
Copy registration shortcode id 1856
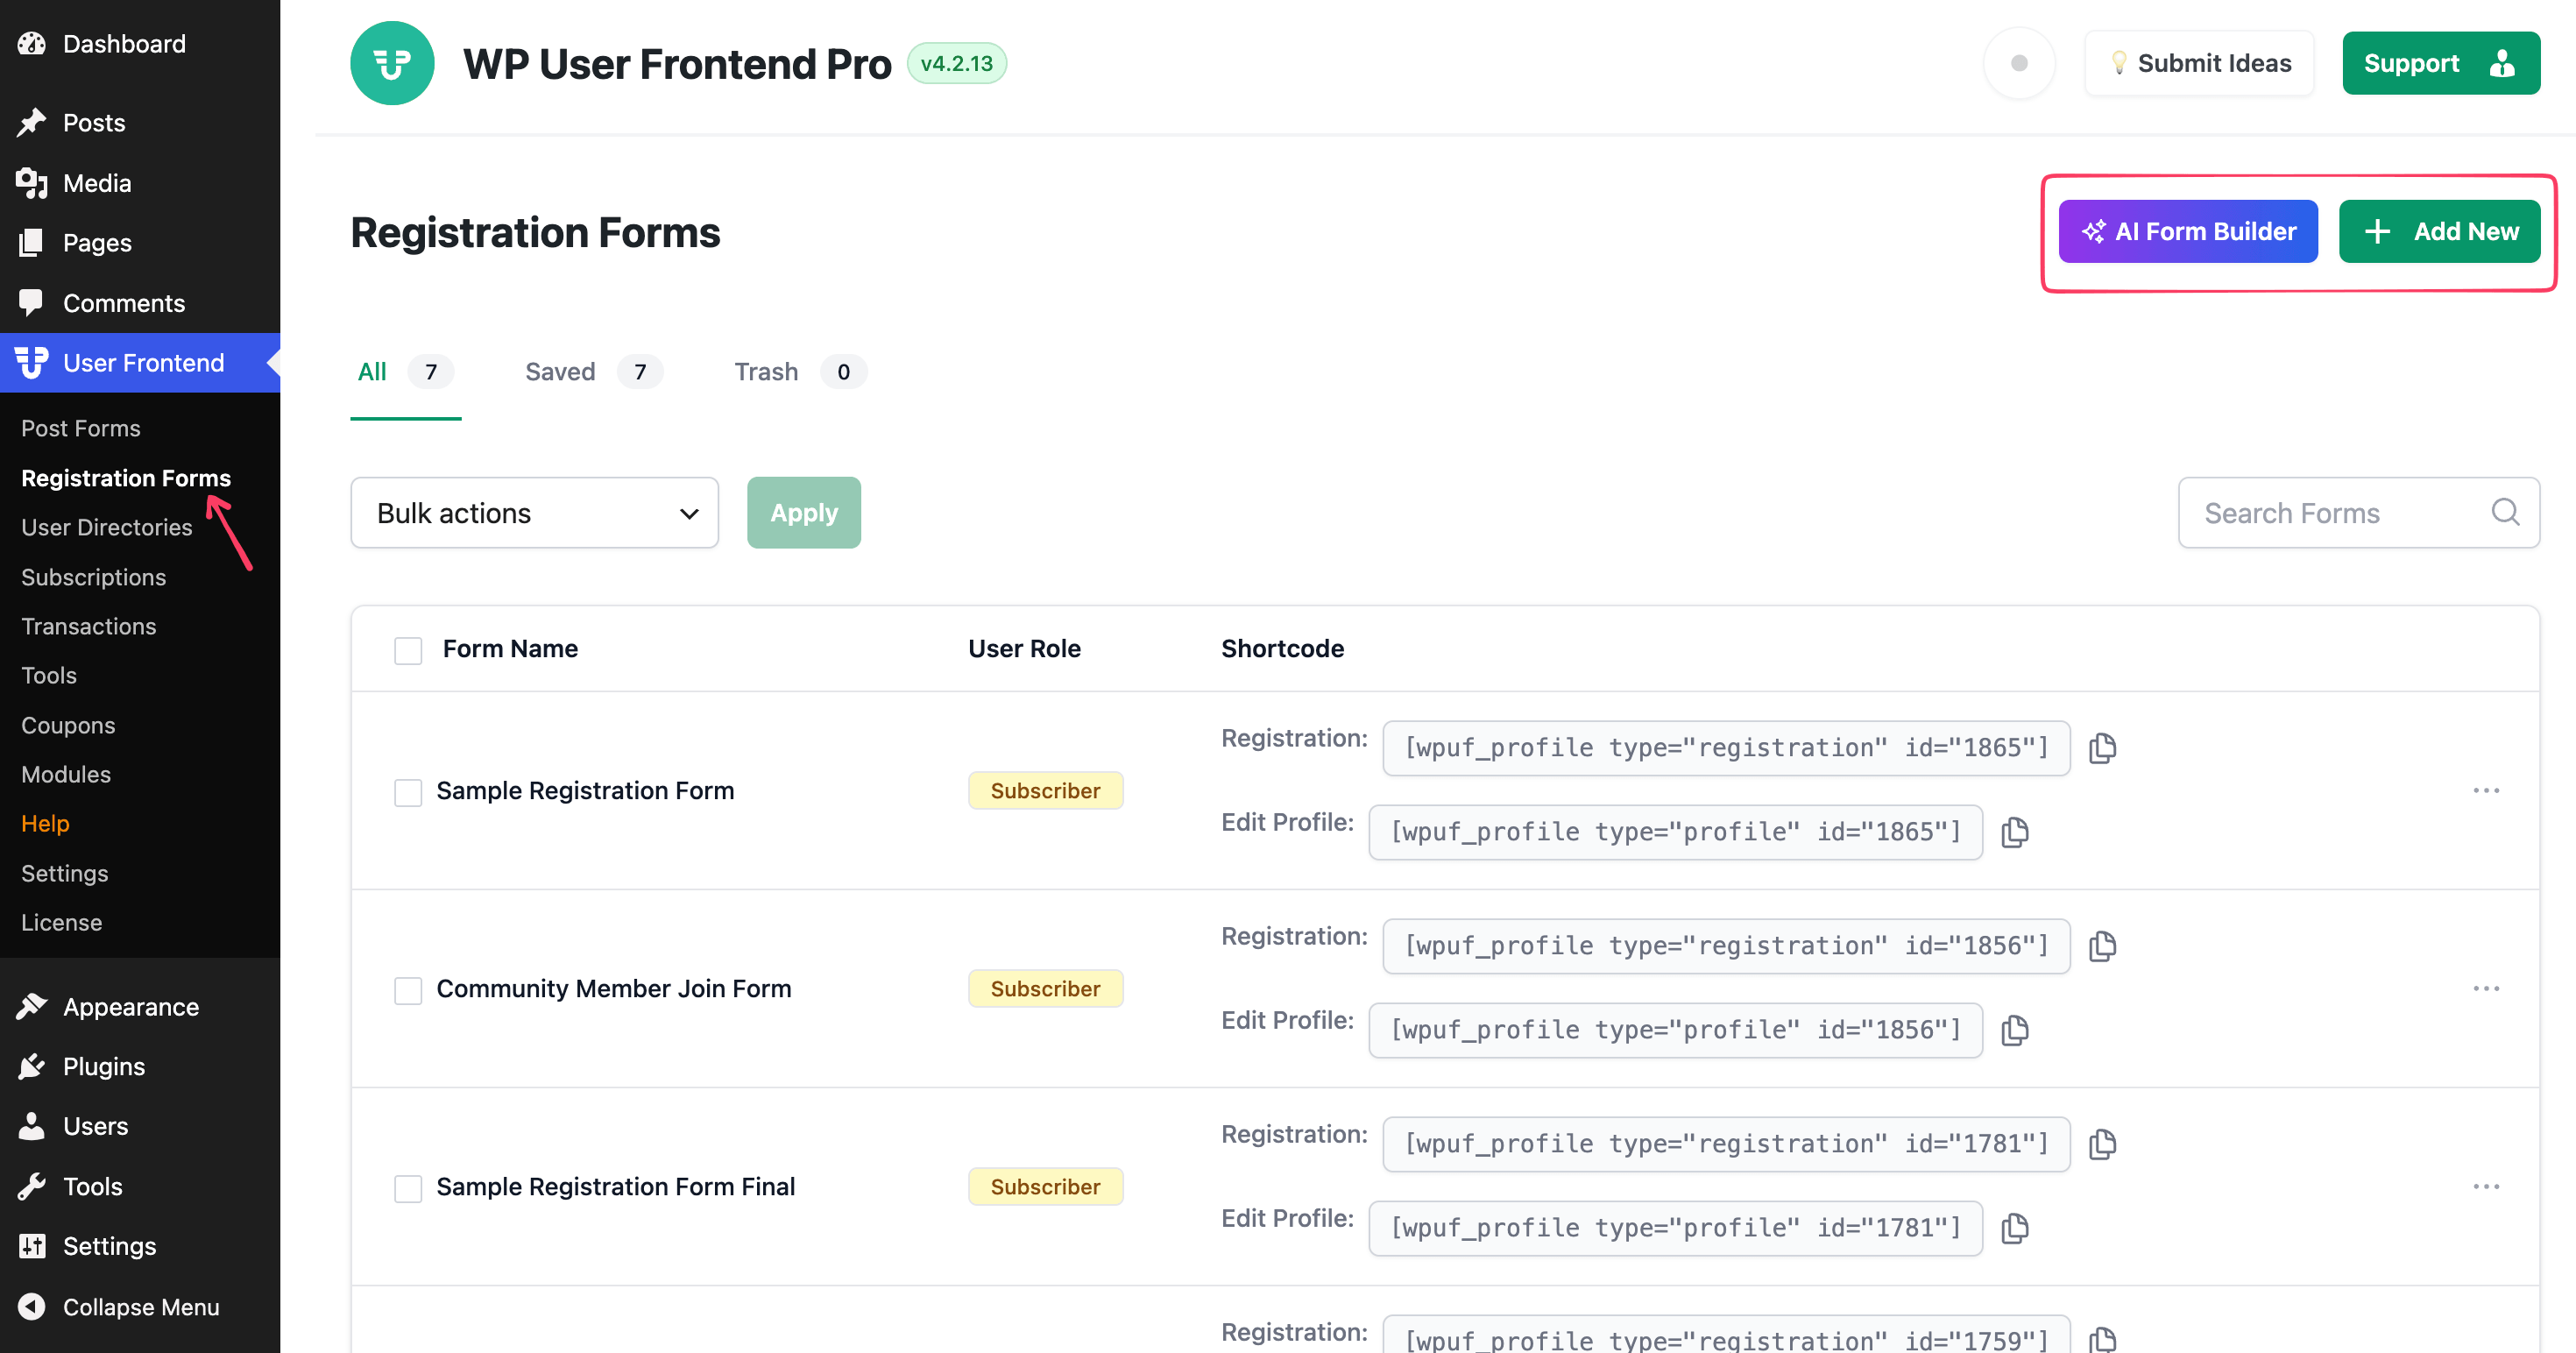(2103, 946)
